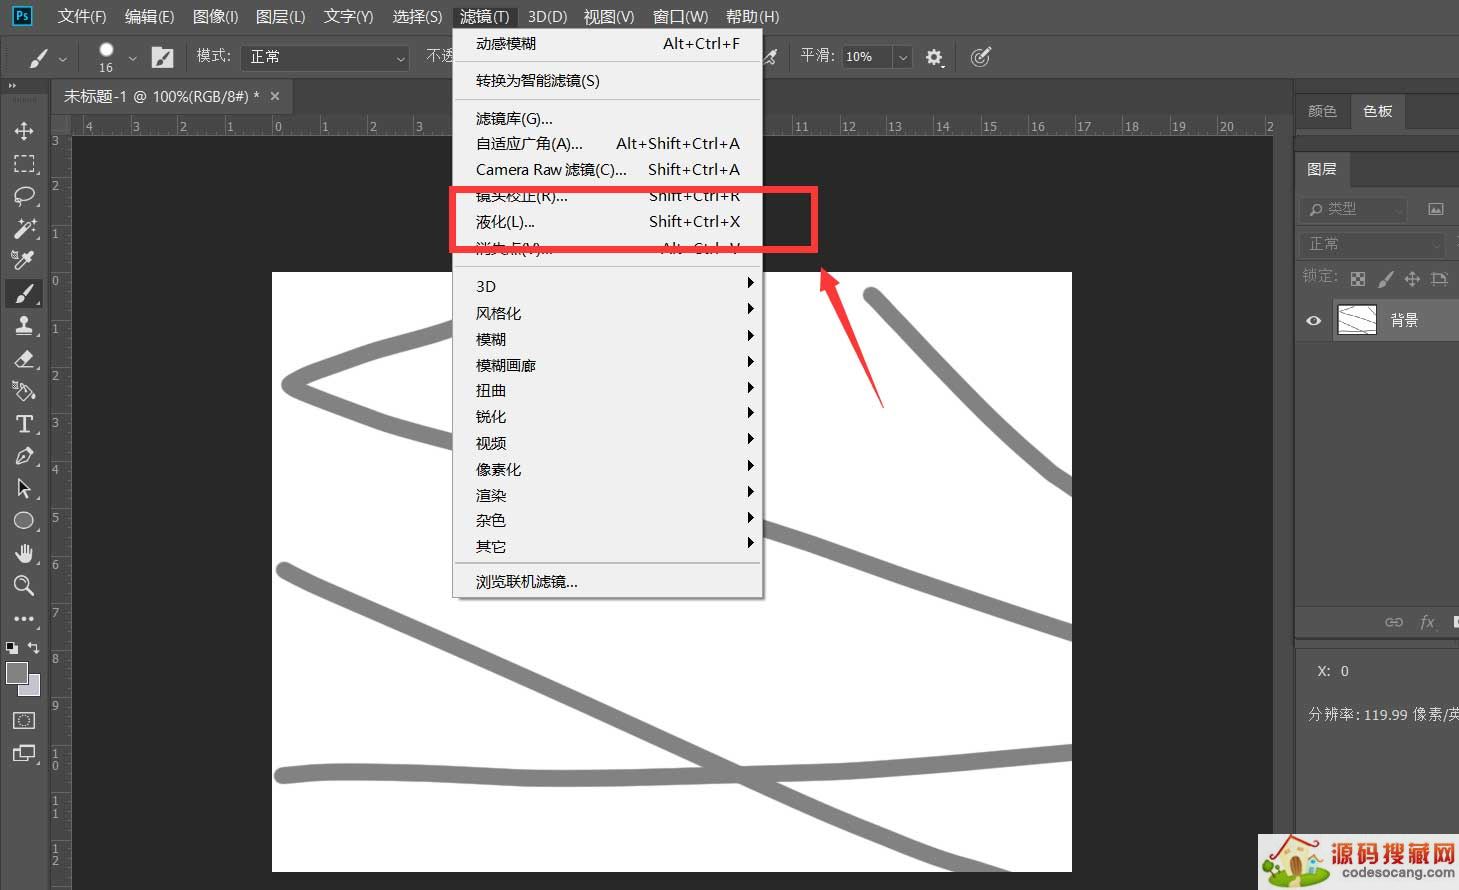Click the 背景 layer thumbnail
The width and height of the screenshot is (1459, 890).
(1357, 320)
